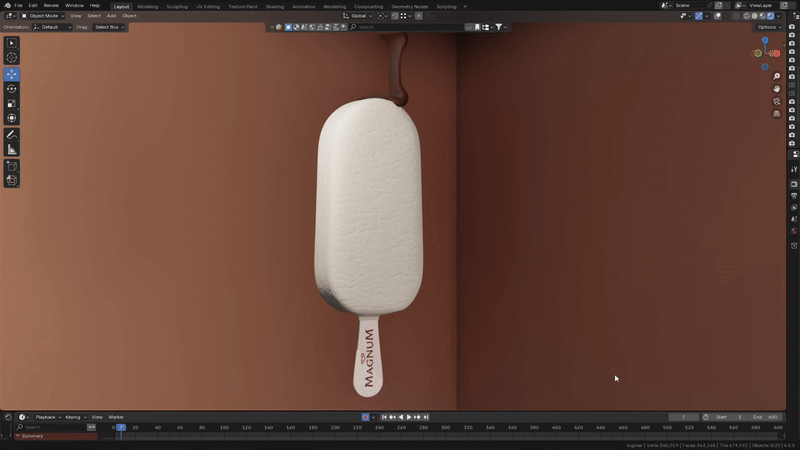Screen dimensions: 800x450
Task: Add workspace with the plus button
Action: (465, 7)
